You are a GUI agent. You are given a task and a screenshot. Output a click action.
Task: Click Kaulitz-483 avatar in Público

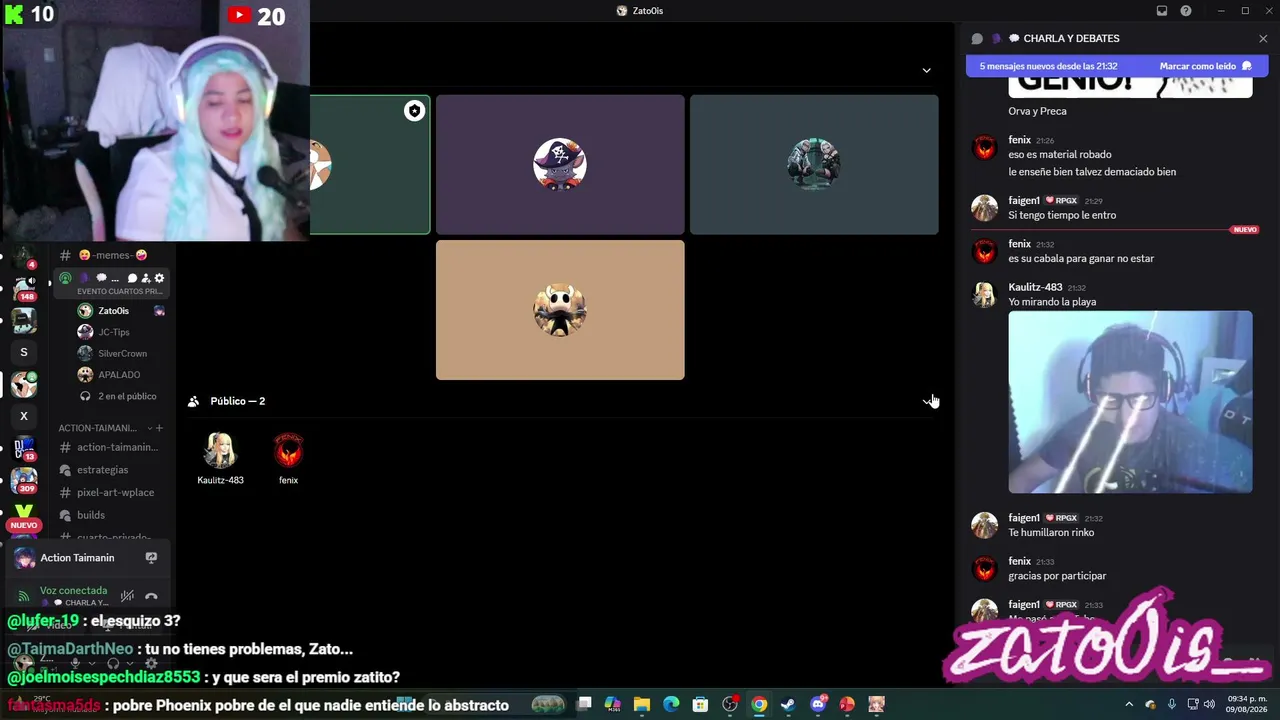coord(220,451)
